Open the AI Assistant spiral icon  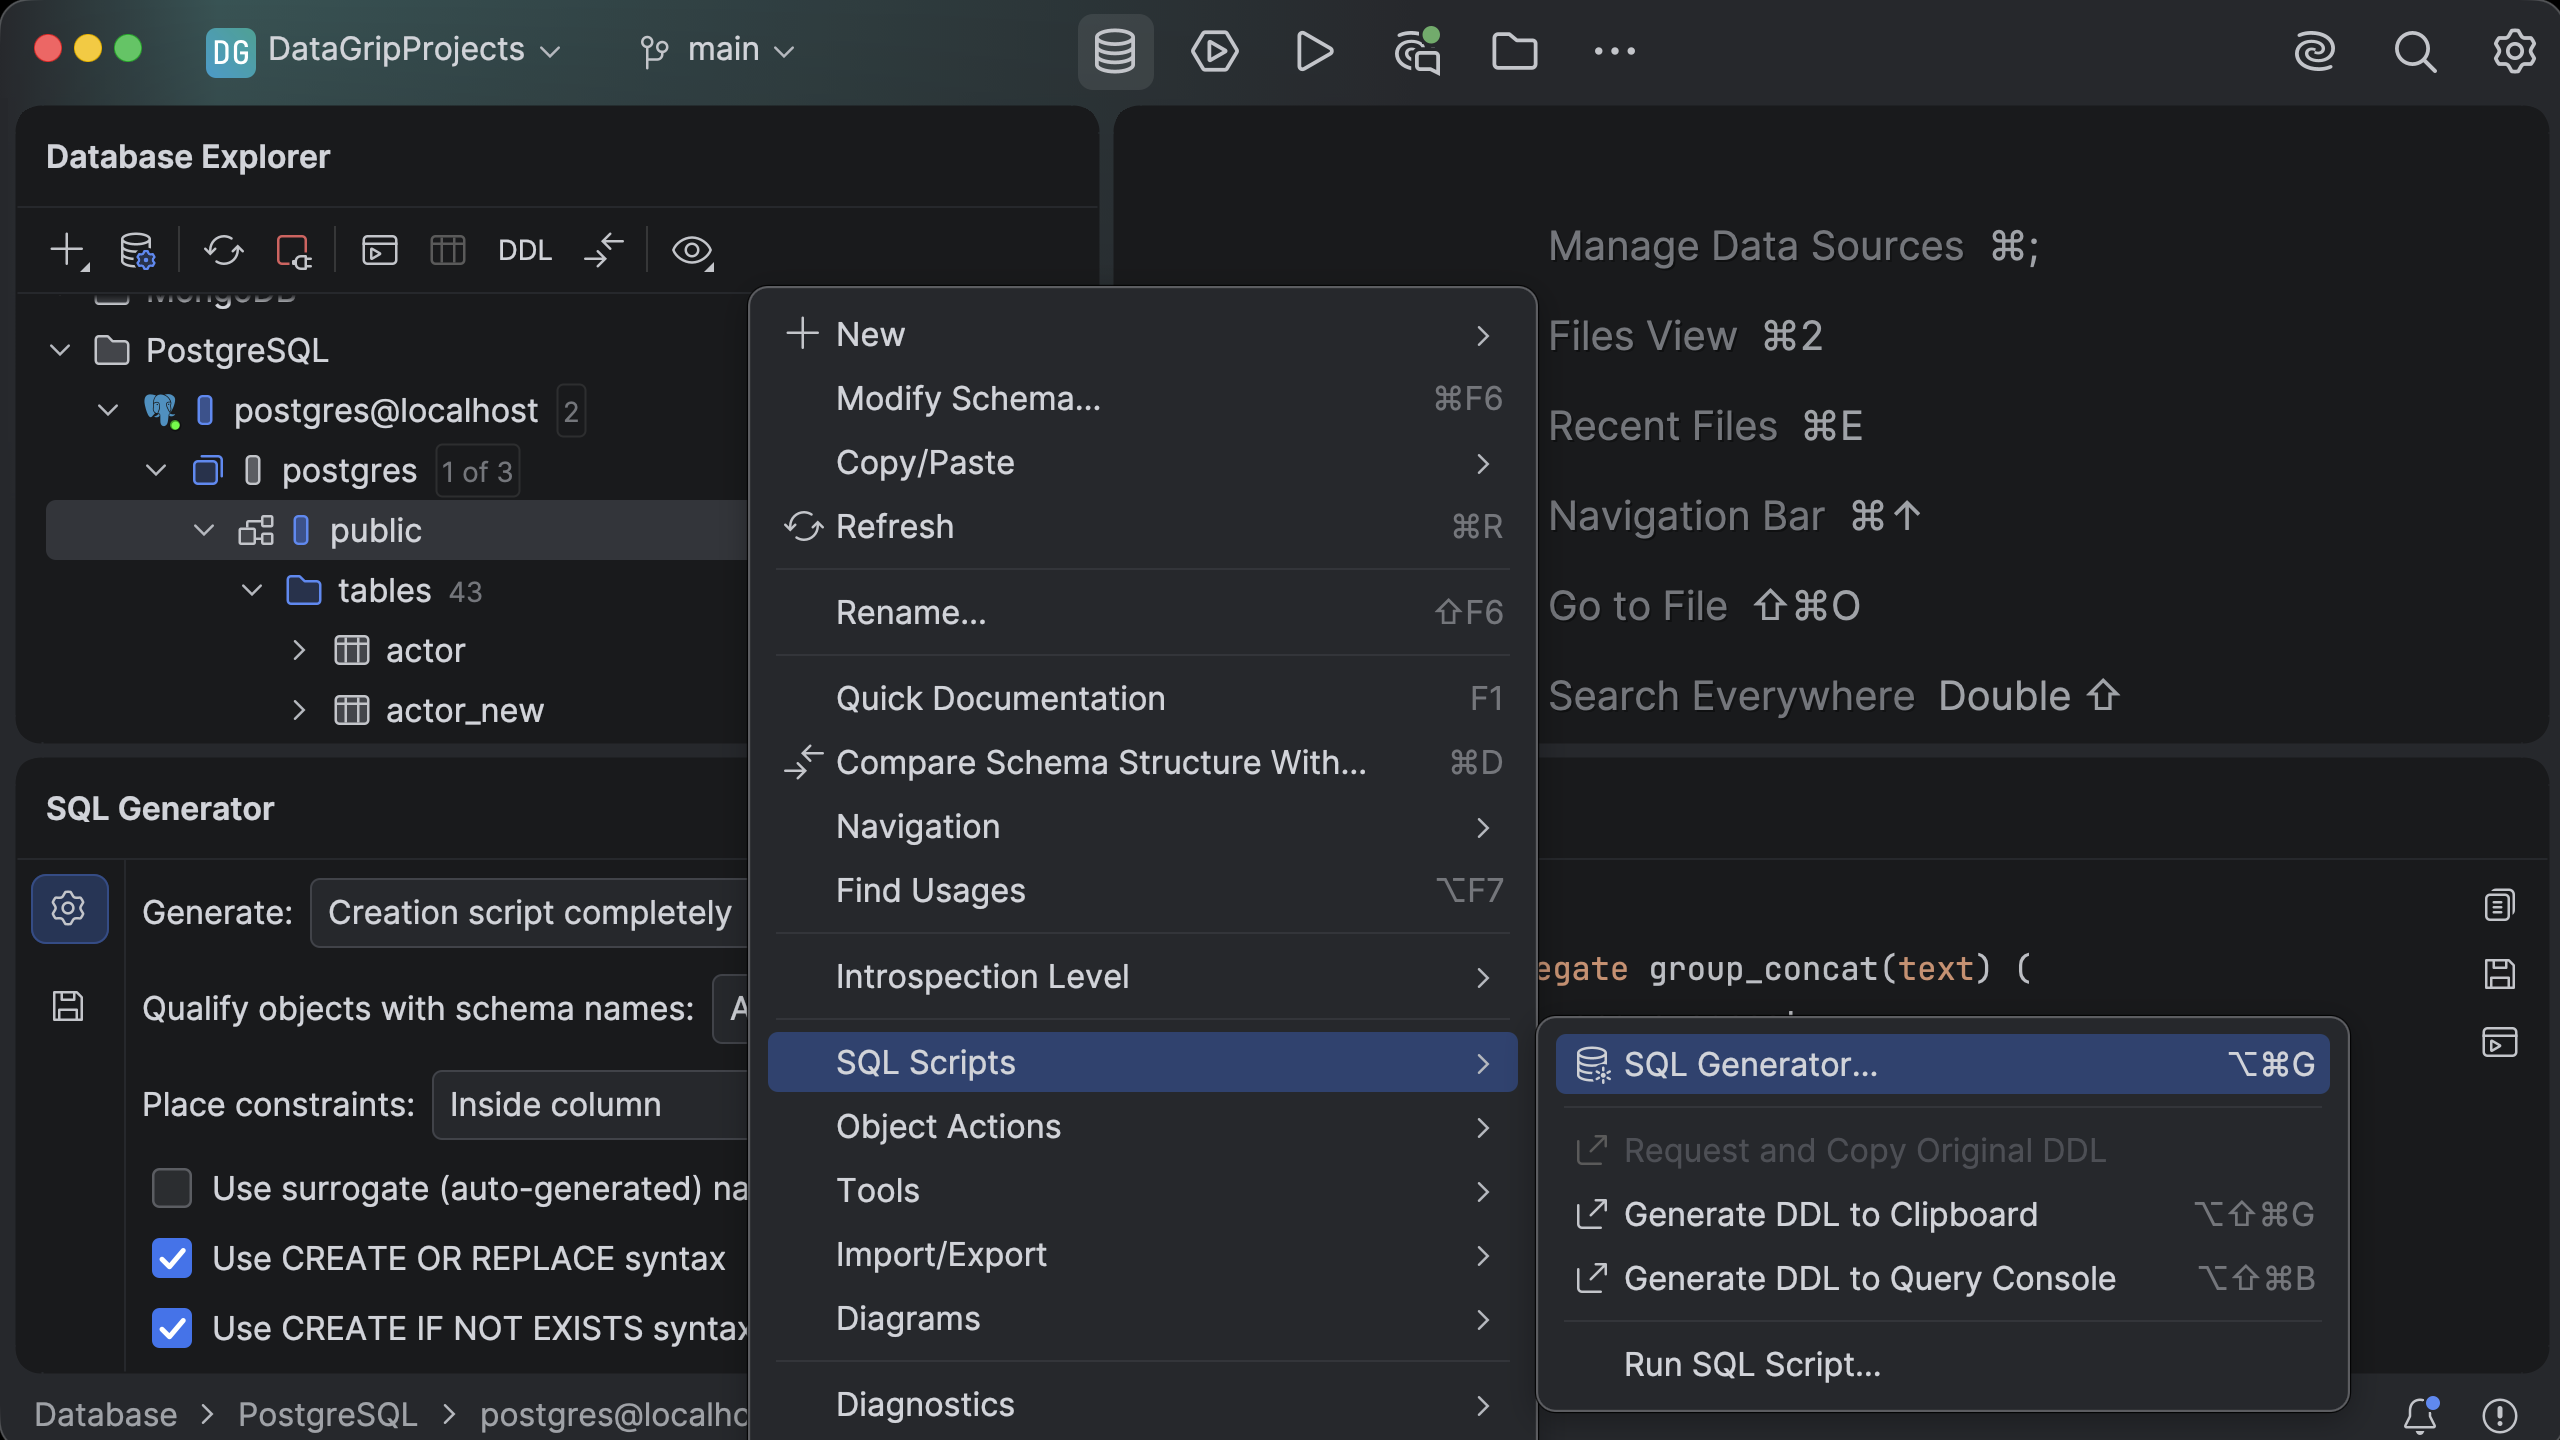coord(2314,51)
